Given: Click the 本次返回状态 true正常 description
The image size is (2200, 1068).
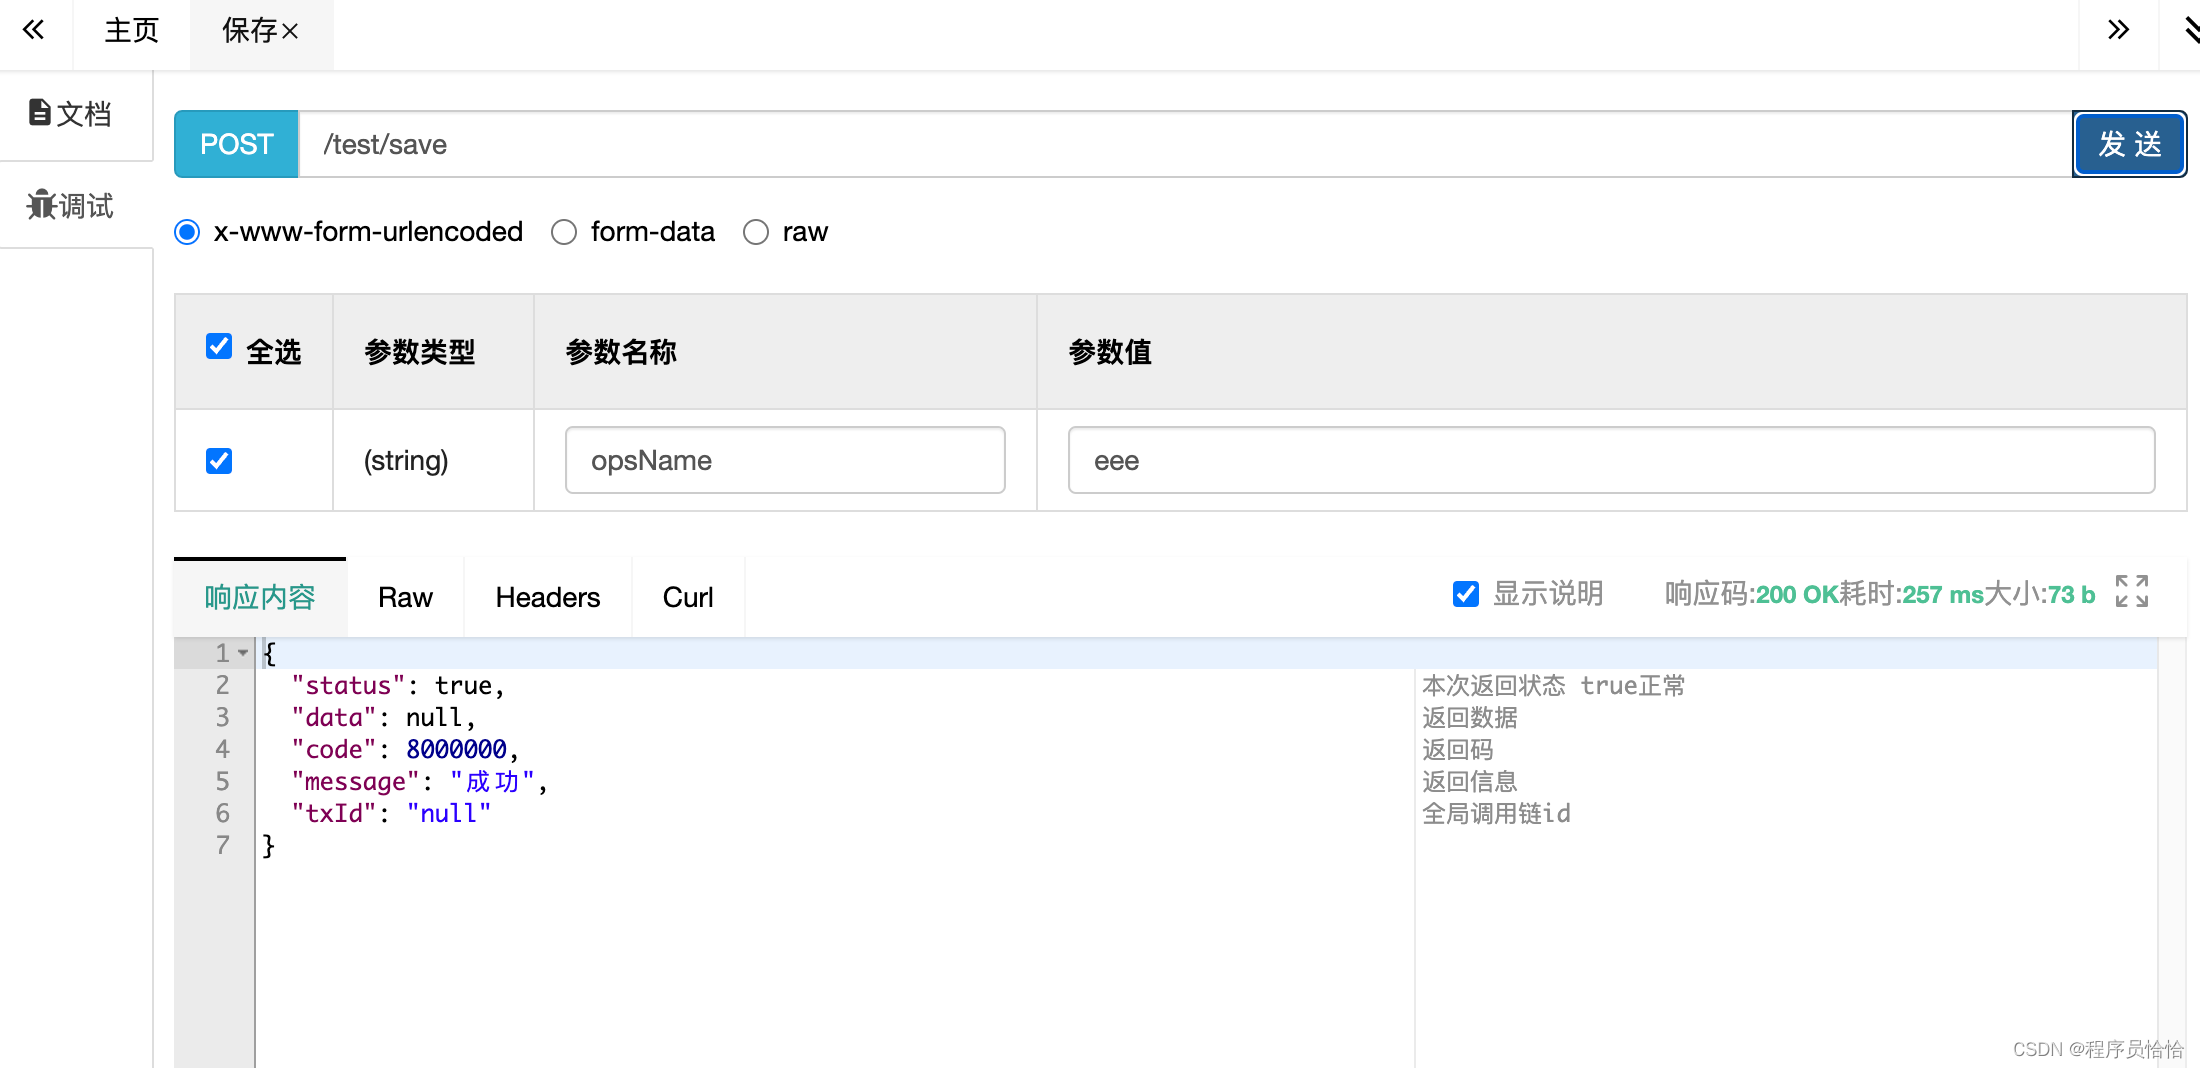Looking at the screenshot, I should click(1554, 685).
